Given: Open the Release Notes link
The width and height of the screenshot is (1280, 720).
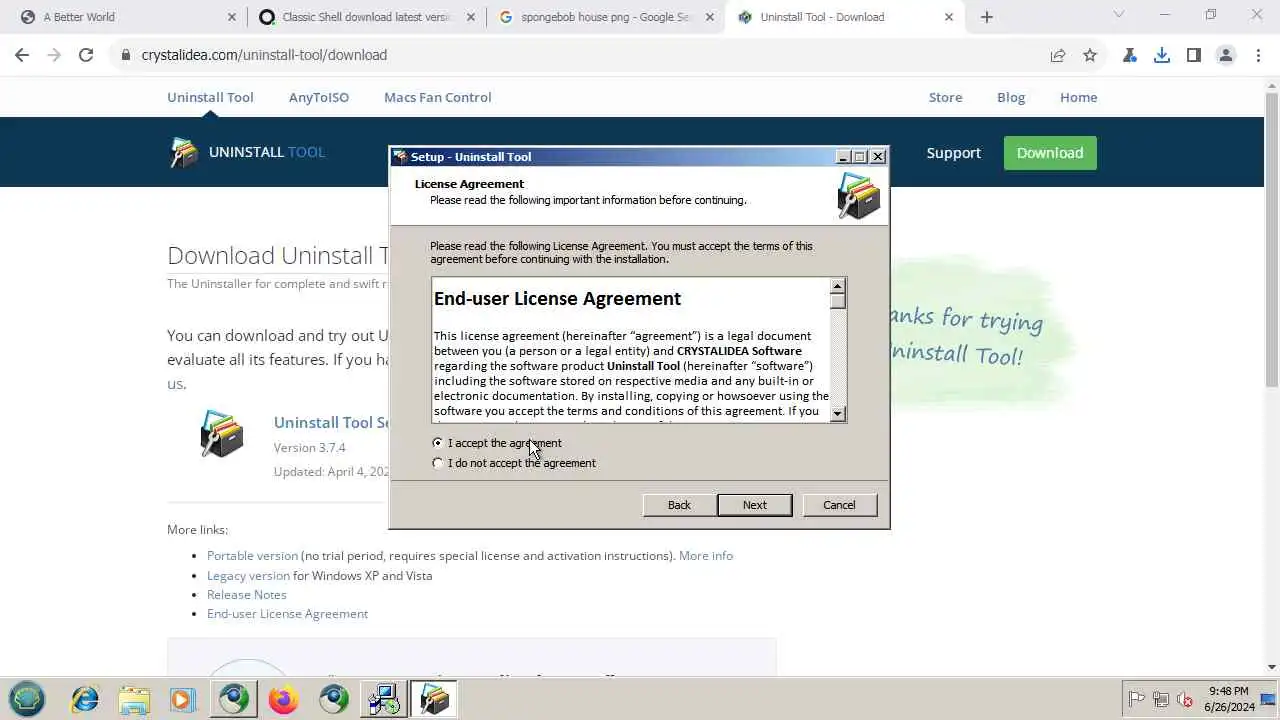Looking at the screenshot, I should click(246, 595).
